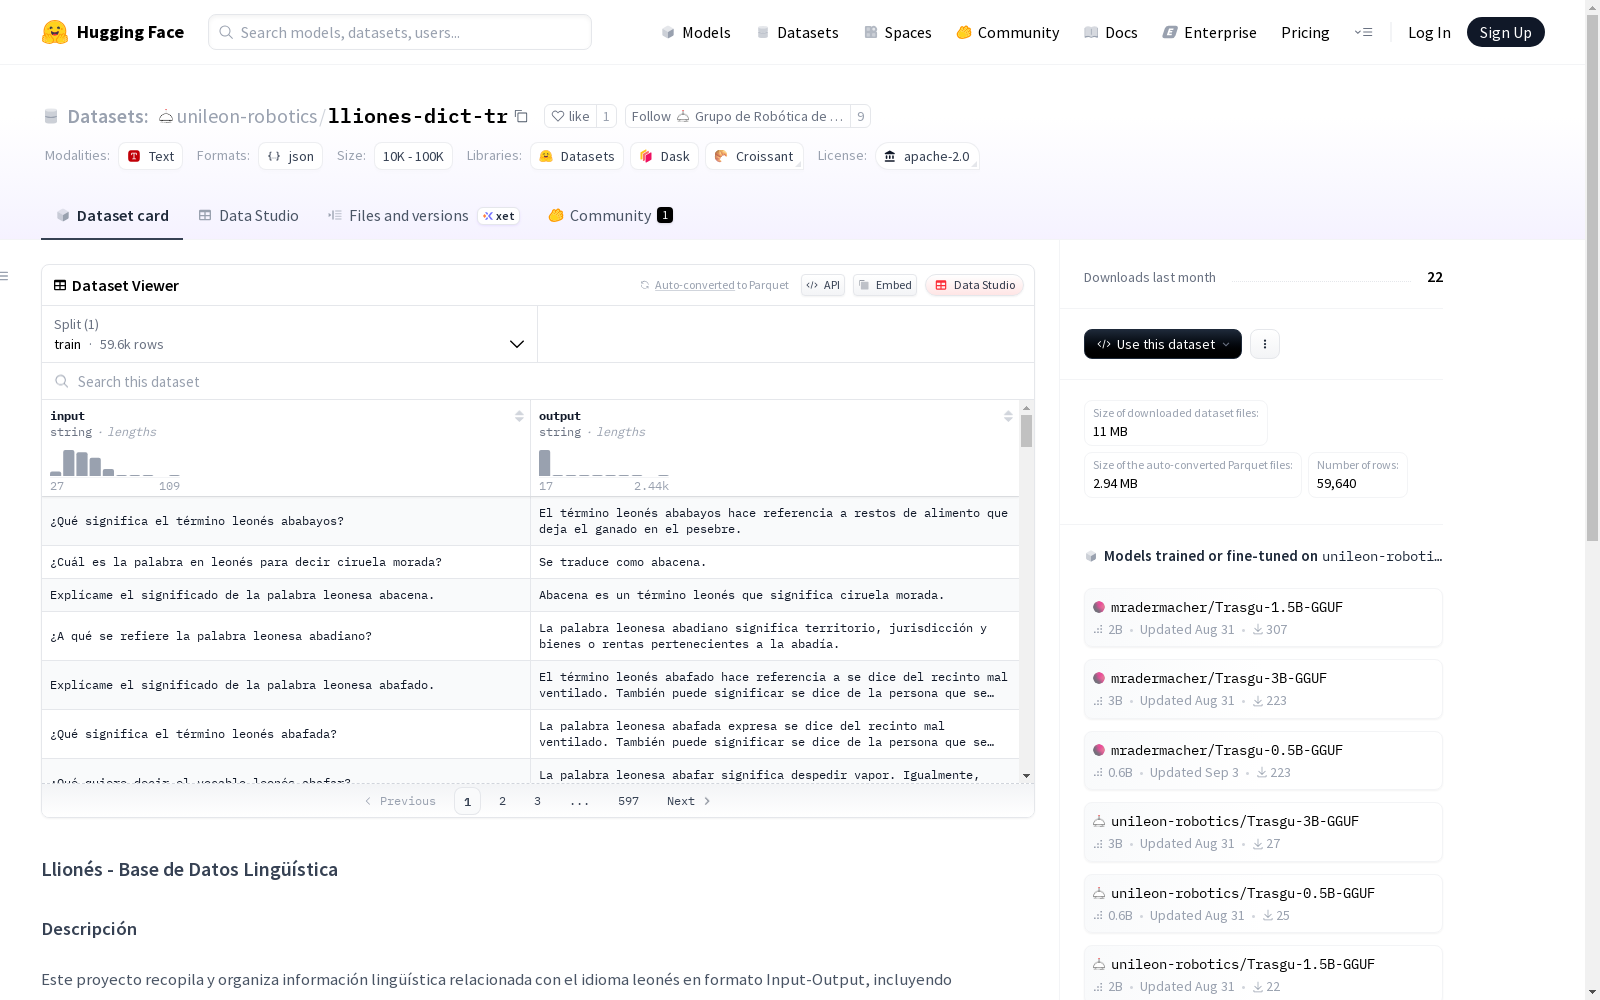Open the more options kebab button
This screenshot has height=1000, width=1600.
point(1265,344)
